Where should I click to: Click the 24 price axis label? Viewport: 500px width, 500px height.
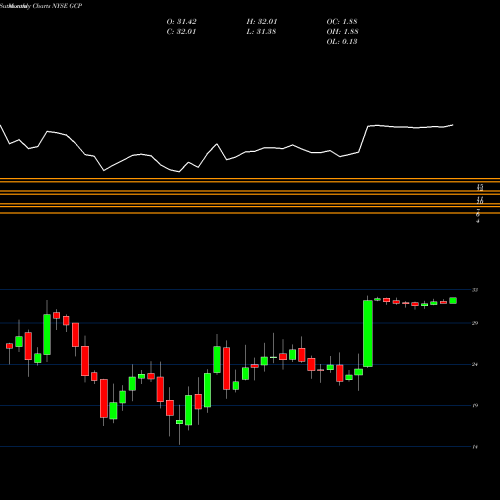tap(475, 364)
